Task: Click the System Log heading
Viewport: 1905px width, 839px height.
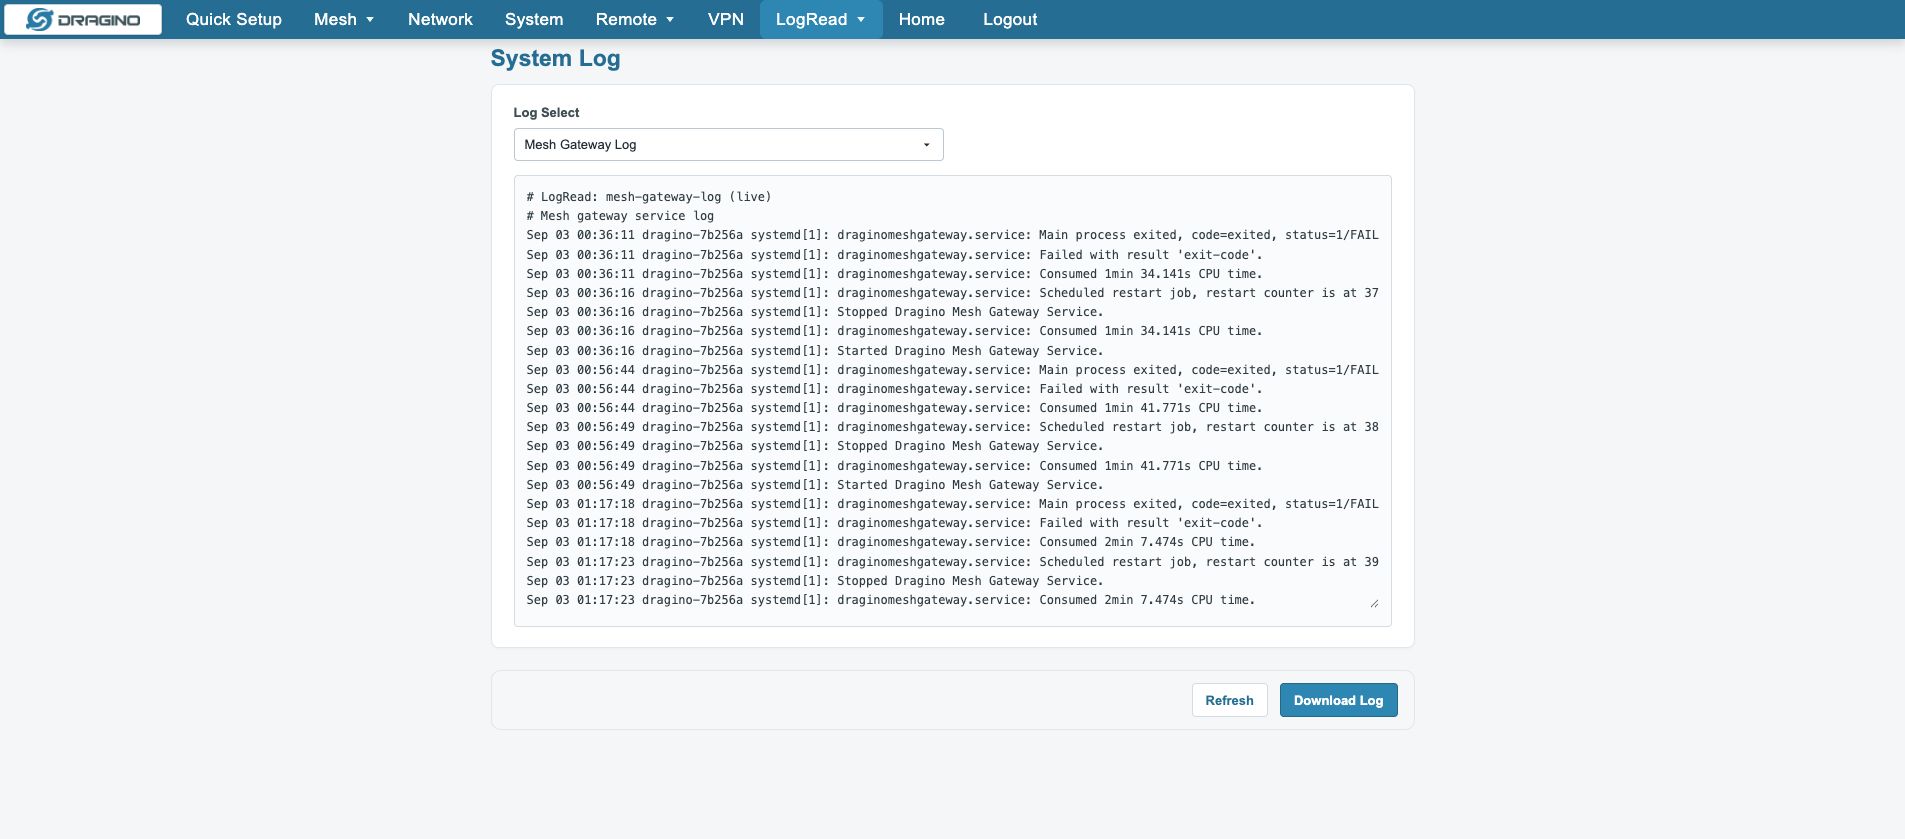Action: click(555, 58)
